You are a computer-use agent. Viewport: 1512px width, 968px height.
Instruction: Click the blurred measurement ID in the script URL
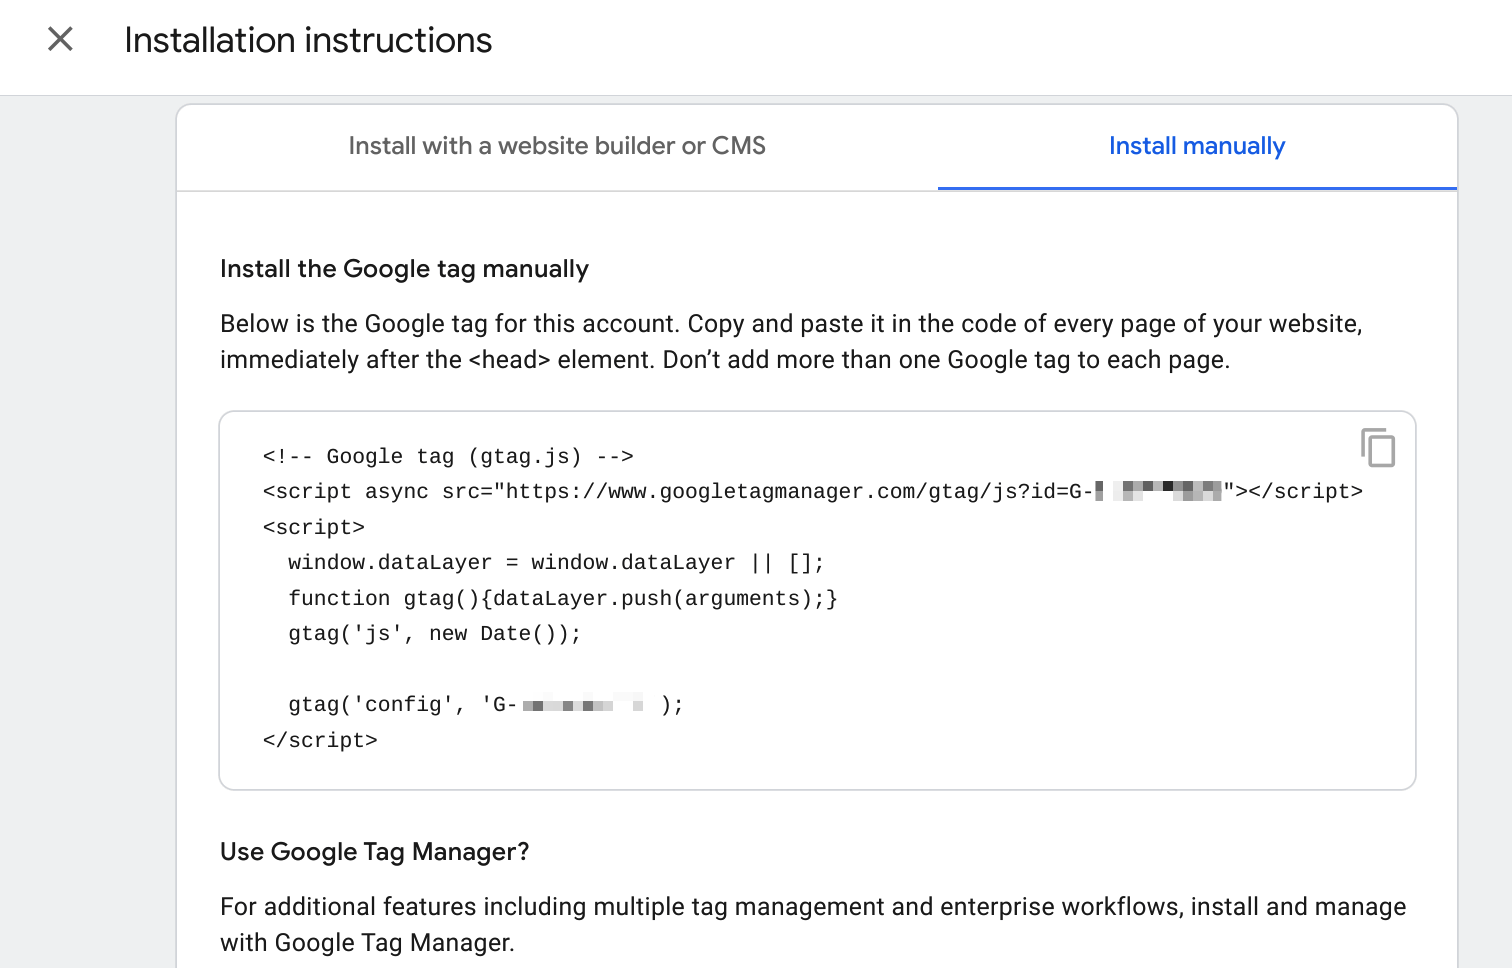[x=1160, y=491]
